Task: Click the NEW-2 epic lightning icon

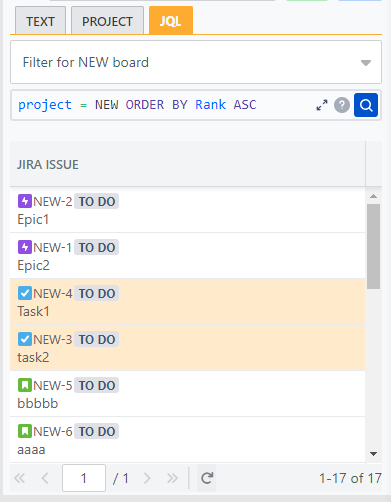Action: 25,201
